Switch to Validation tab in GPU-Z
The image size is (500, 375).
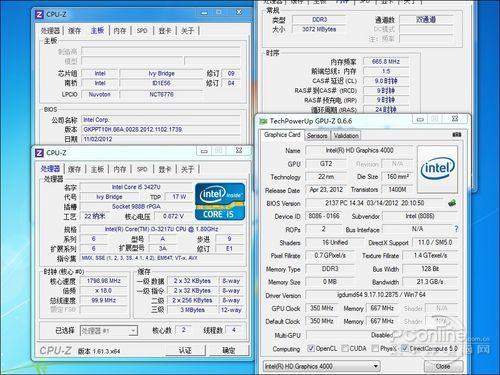click(x=346, y=136)
